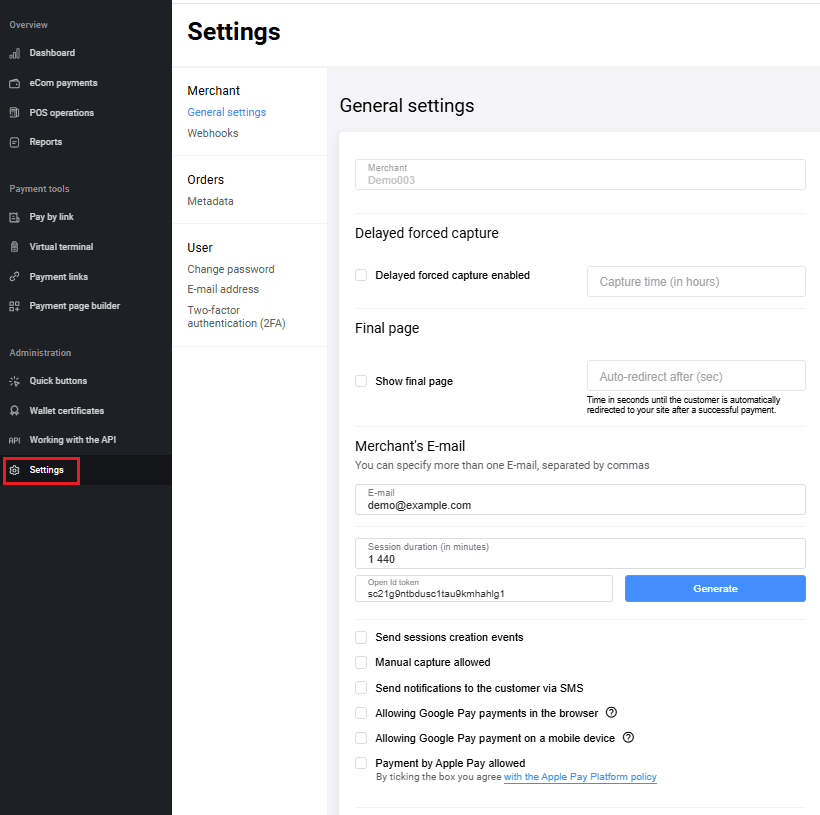Open Webhooks settings section

coord(213,133)
